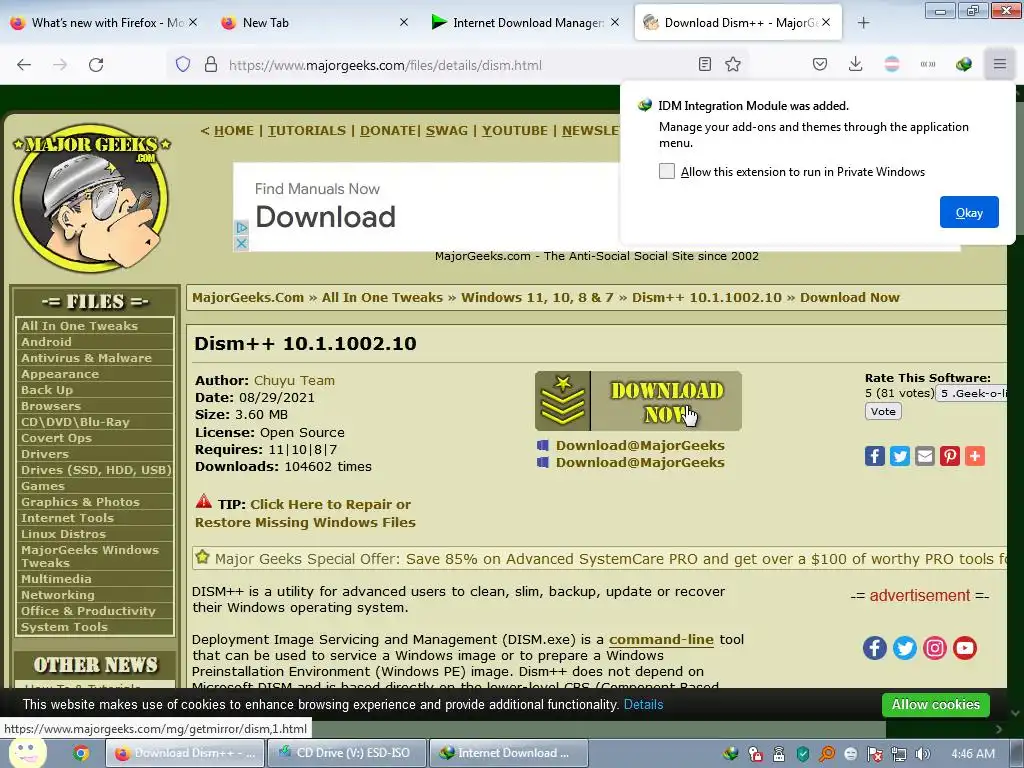Viewport: 1024px width, 768px height.
Task: Reload the page with the refresh icon
Action: pos(96,65)
